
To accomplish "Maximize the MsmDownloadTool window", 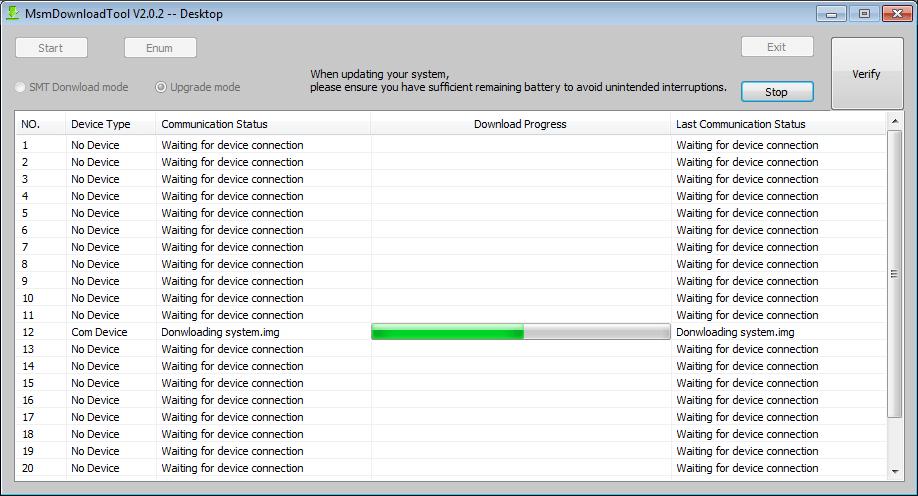I will click(864, 13).
